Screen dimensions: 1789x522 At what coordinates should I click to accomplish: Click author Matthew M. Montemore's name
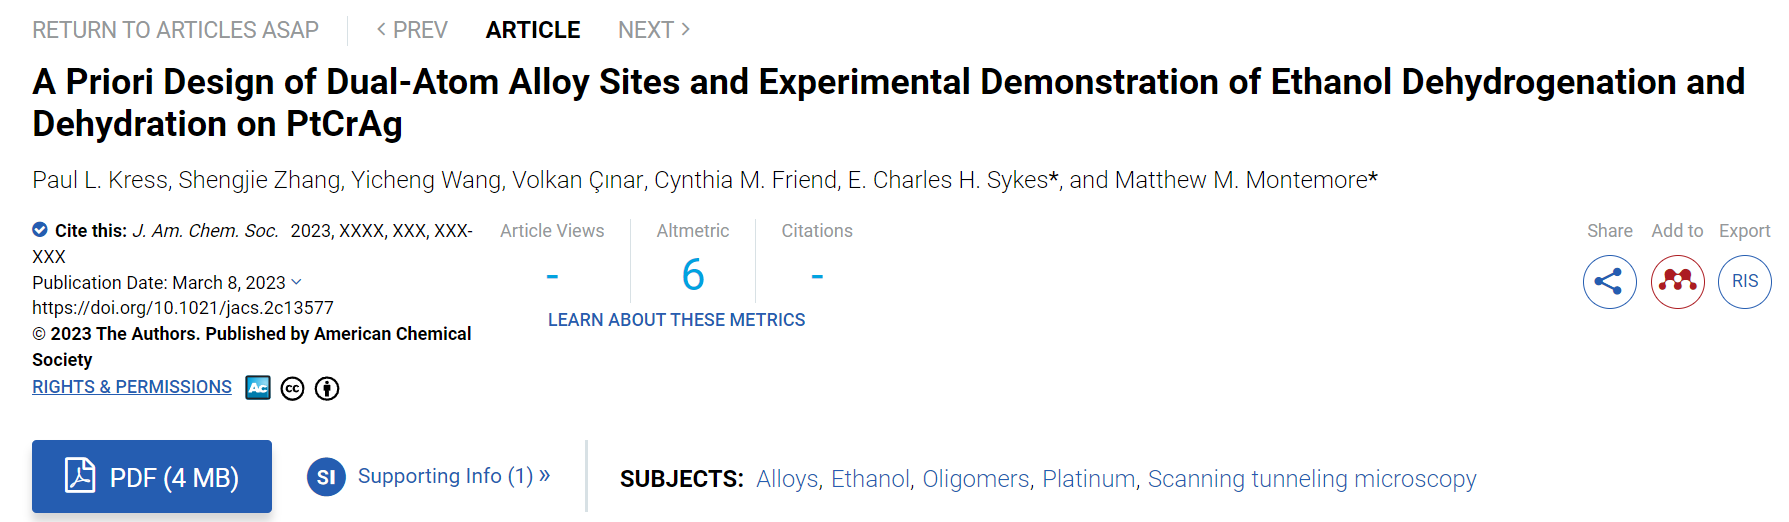coord(1246,180)
